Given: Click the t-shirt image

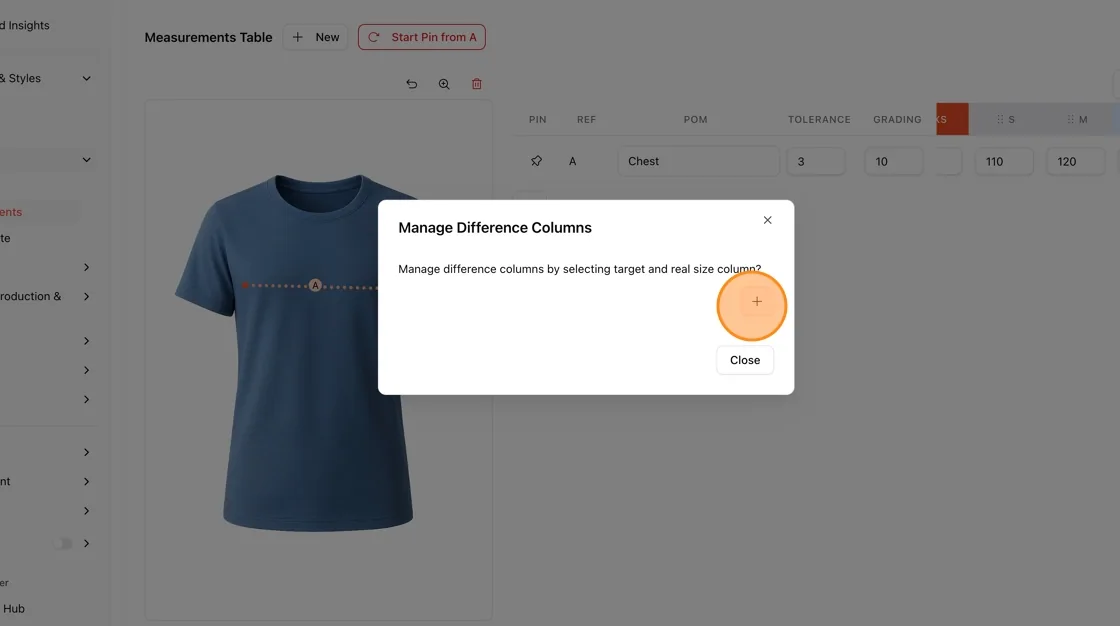Looking at the screenshot, I should pyautogui.click(x=318, y=360).
